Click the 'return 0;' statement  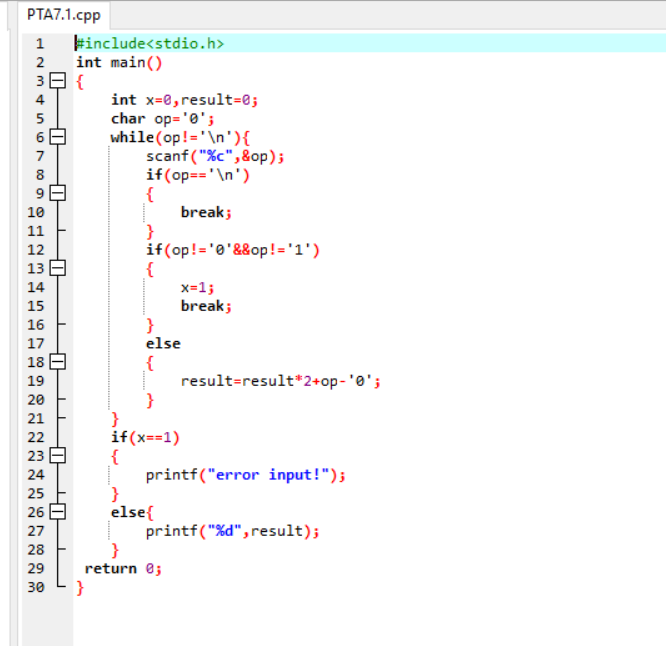[x=123, y=568]
